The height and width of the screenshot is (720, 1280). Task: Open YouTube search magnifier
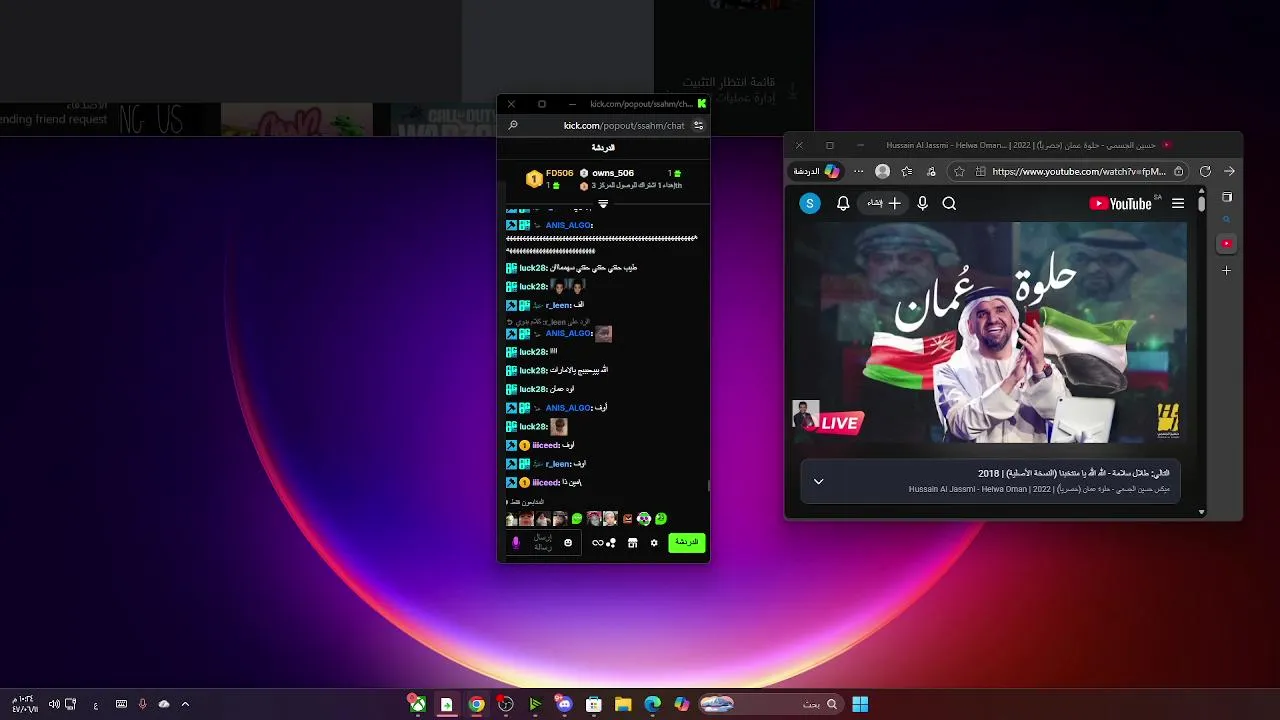point(949,204)
